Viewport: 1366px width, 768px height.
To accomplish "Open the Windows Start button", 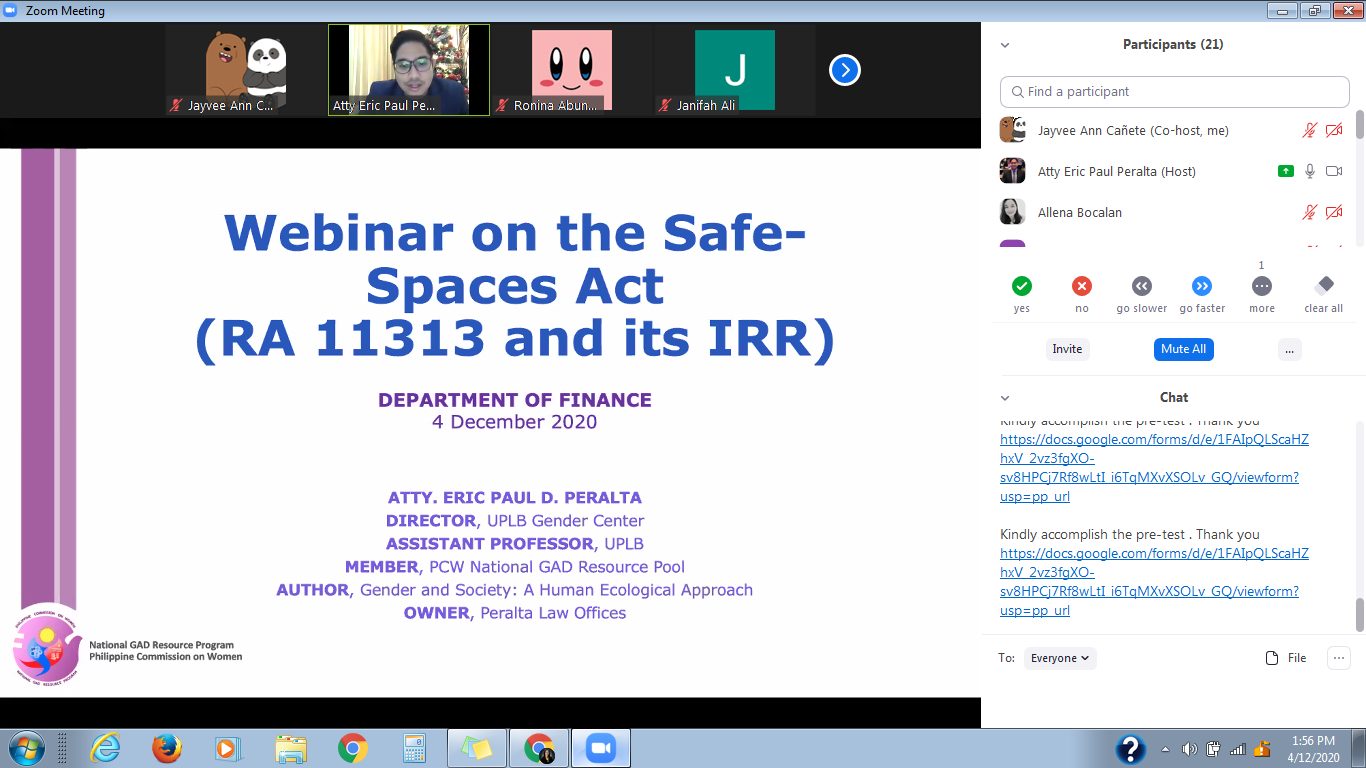I will tap(26, 749).
